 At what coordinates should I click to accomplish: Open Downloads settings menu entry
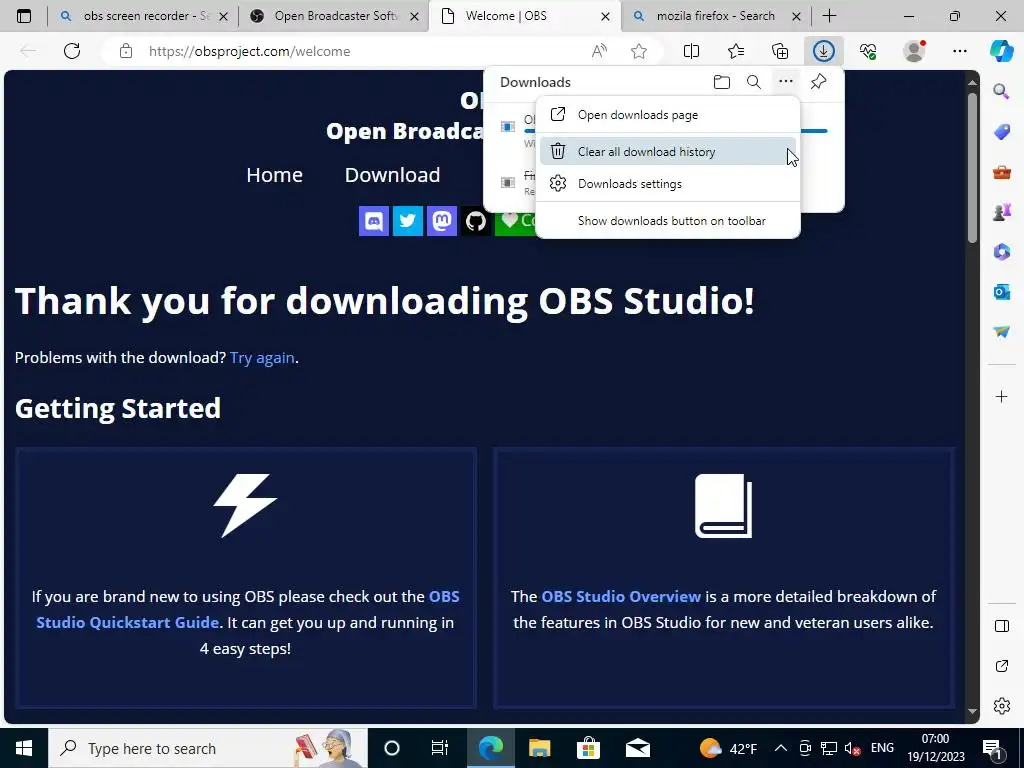[667, 184]
